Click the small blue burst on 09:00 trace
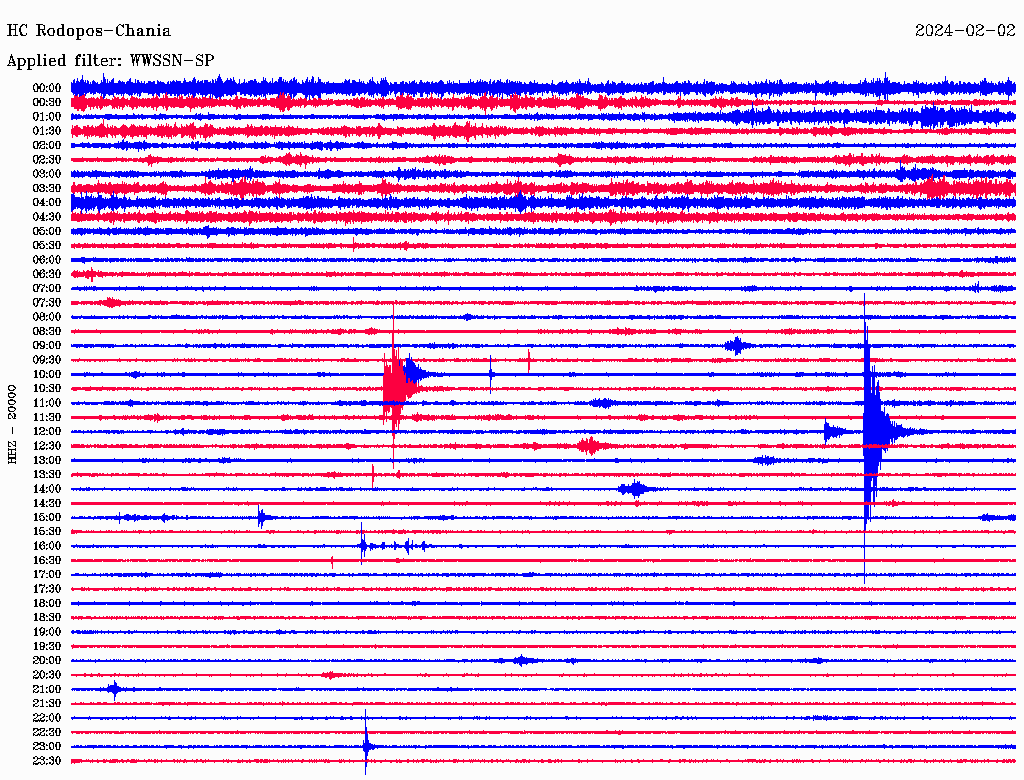 [737, 346]
